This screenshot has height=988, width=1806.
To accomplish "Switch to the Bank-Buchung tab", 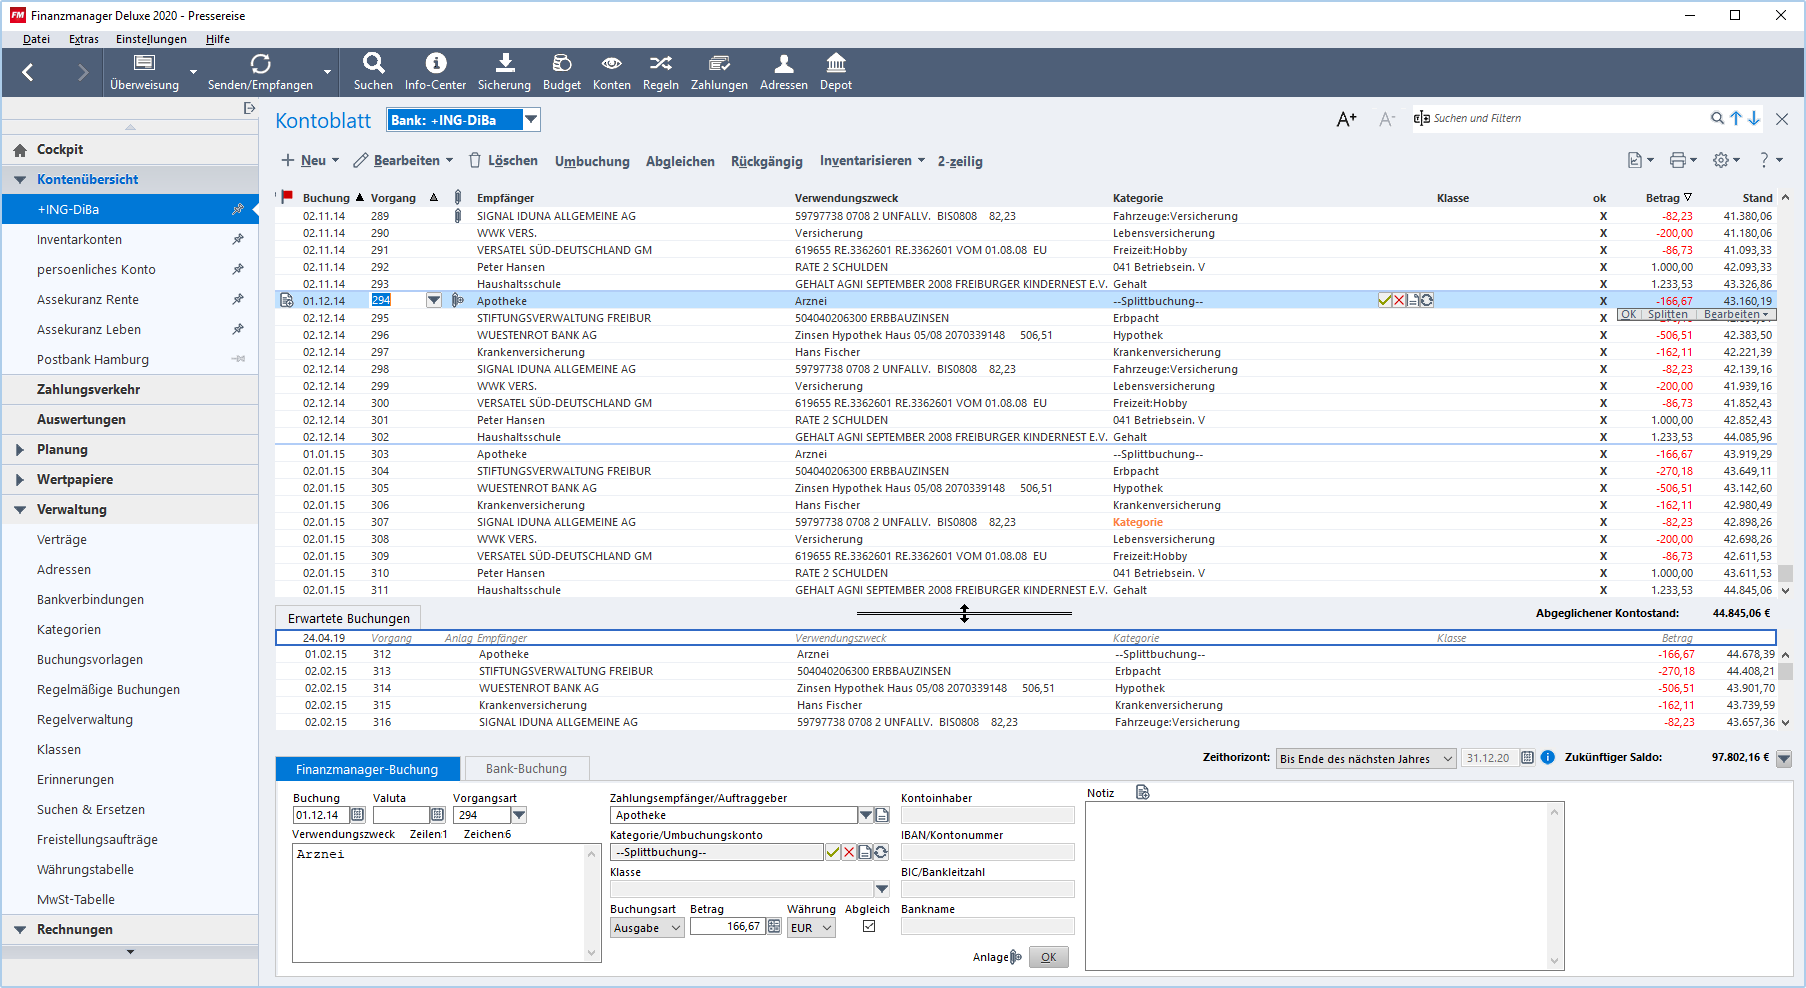I will (x=526, y=769).
